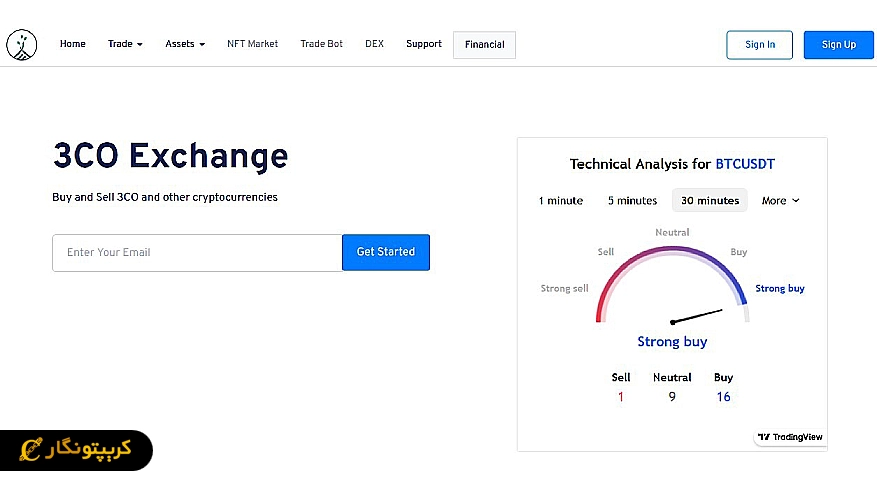
Task: Open the NFT Market page
Action: click(x=252, y=44)
